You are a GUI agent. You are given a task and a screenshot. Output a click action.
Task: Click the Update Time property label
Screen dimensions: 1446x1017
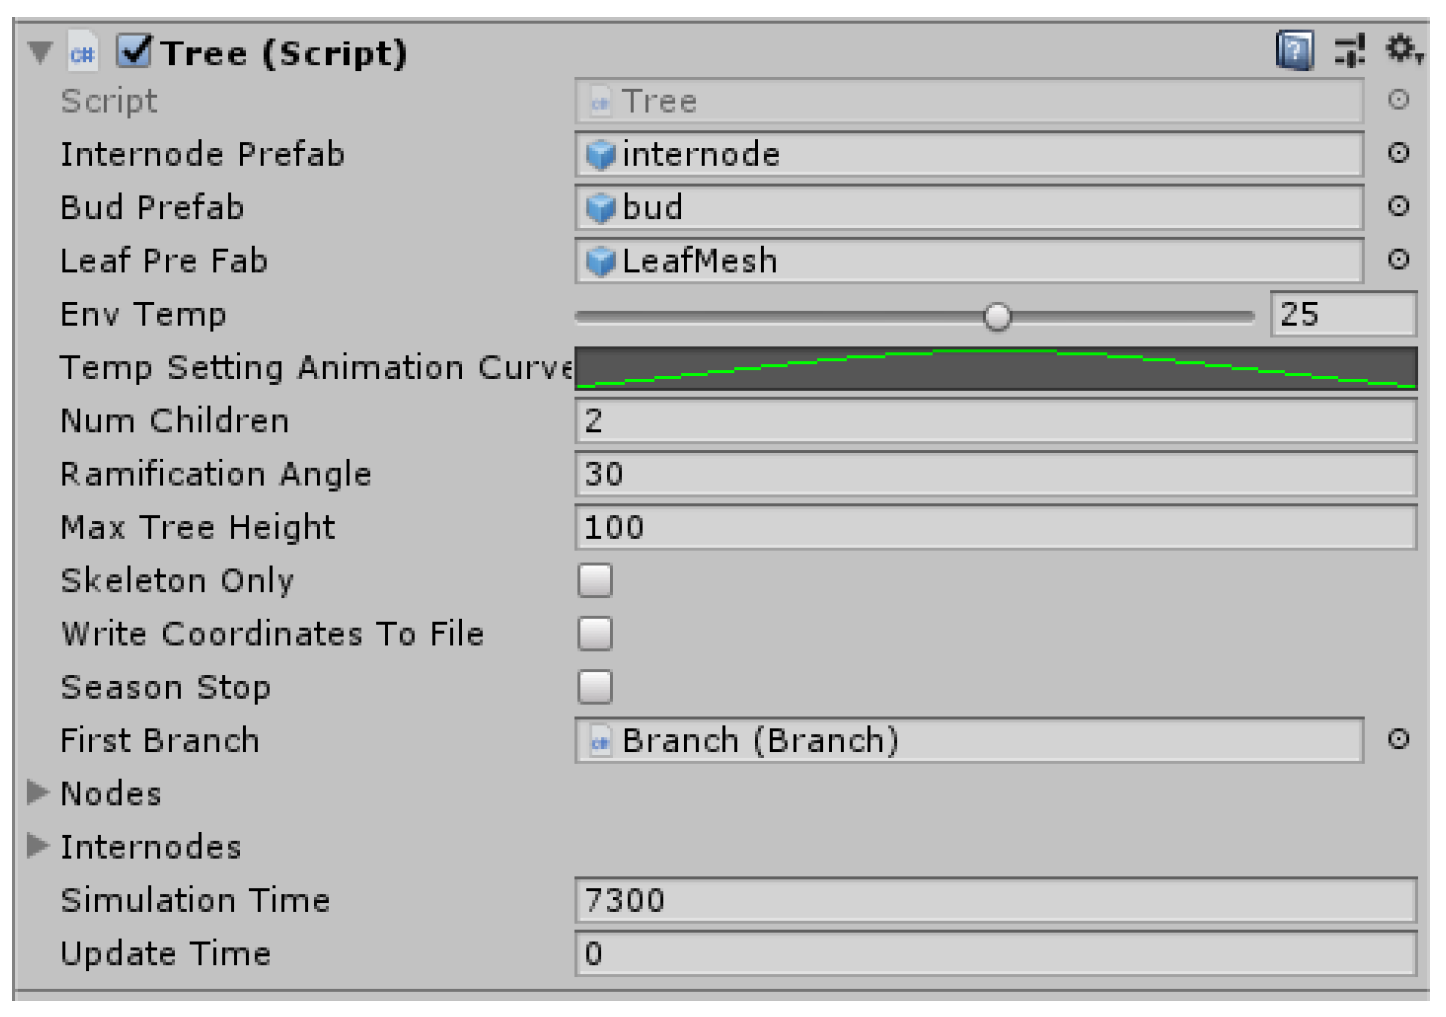coord(165,954)
